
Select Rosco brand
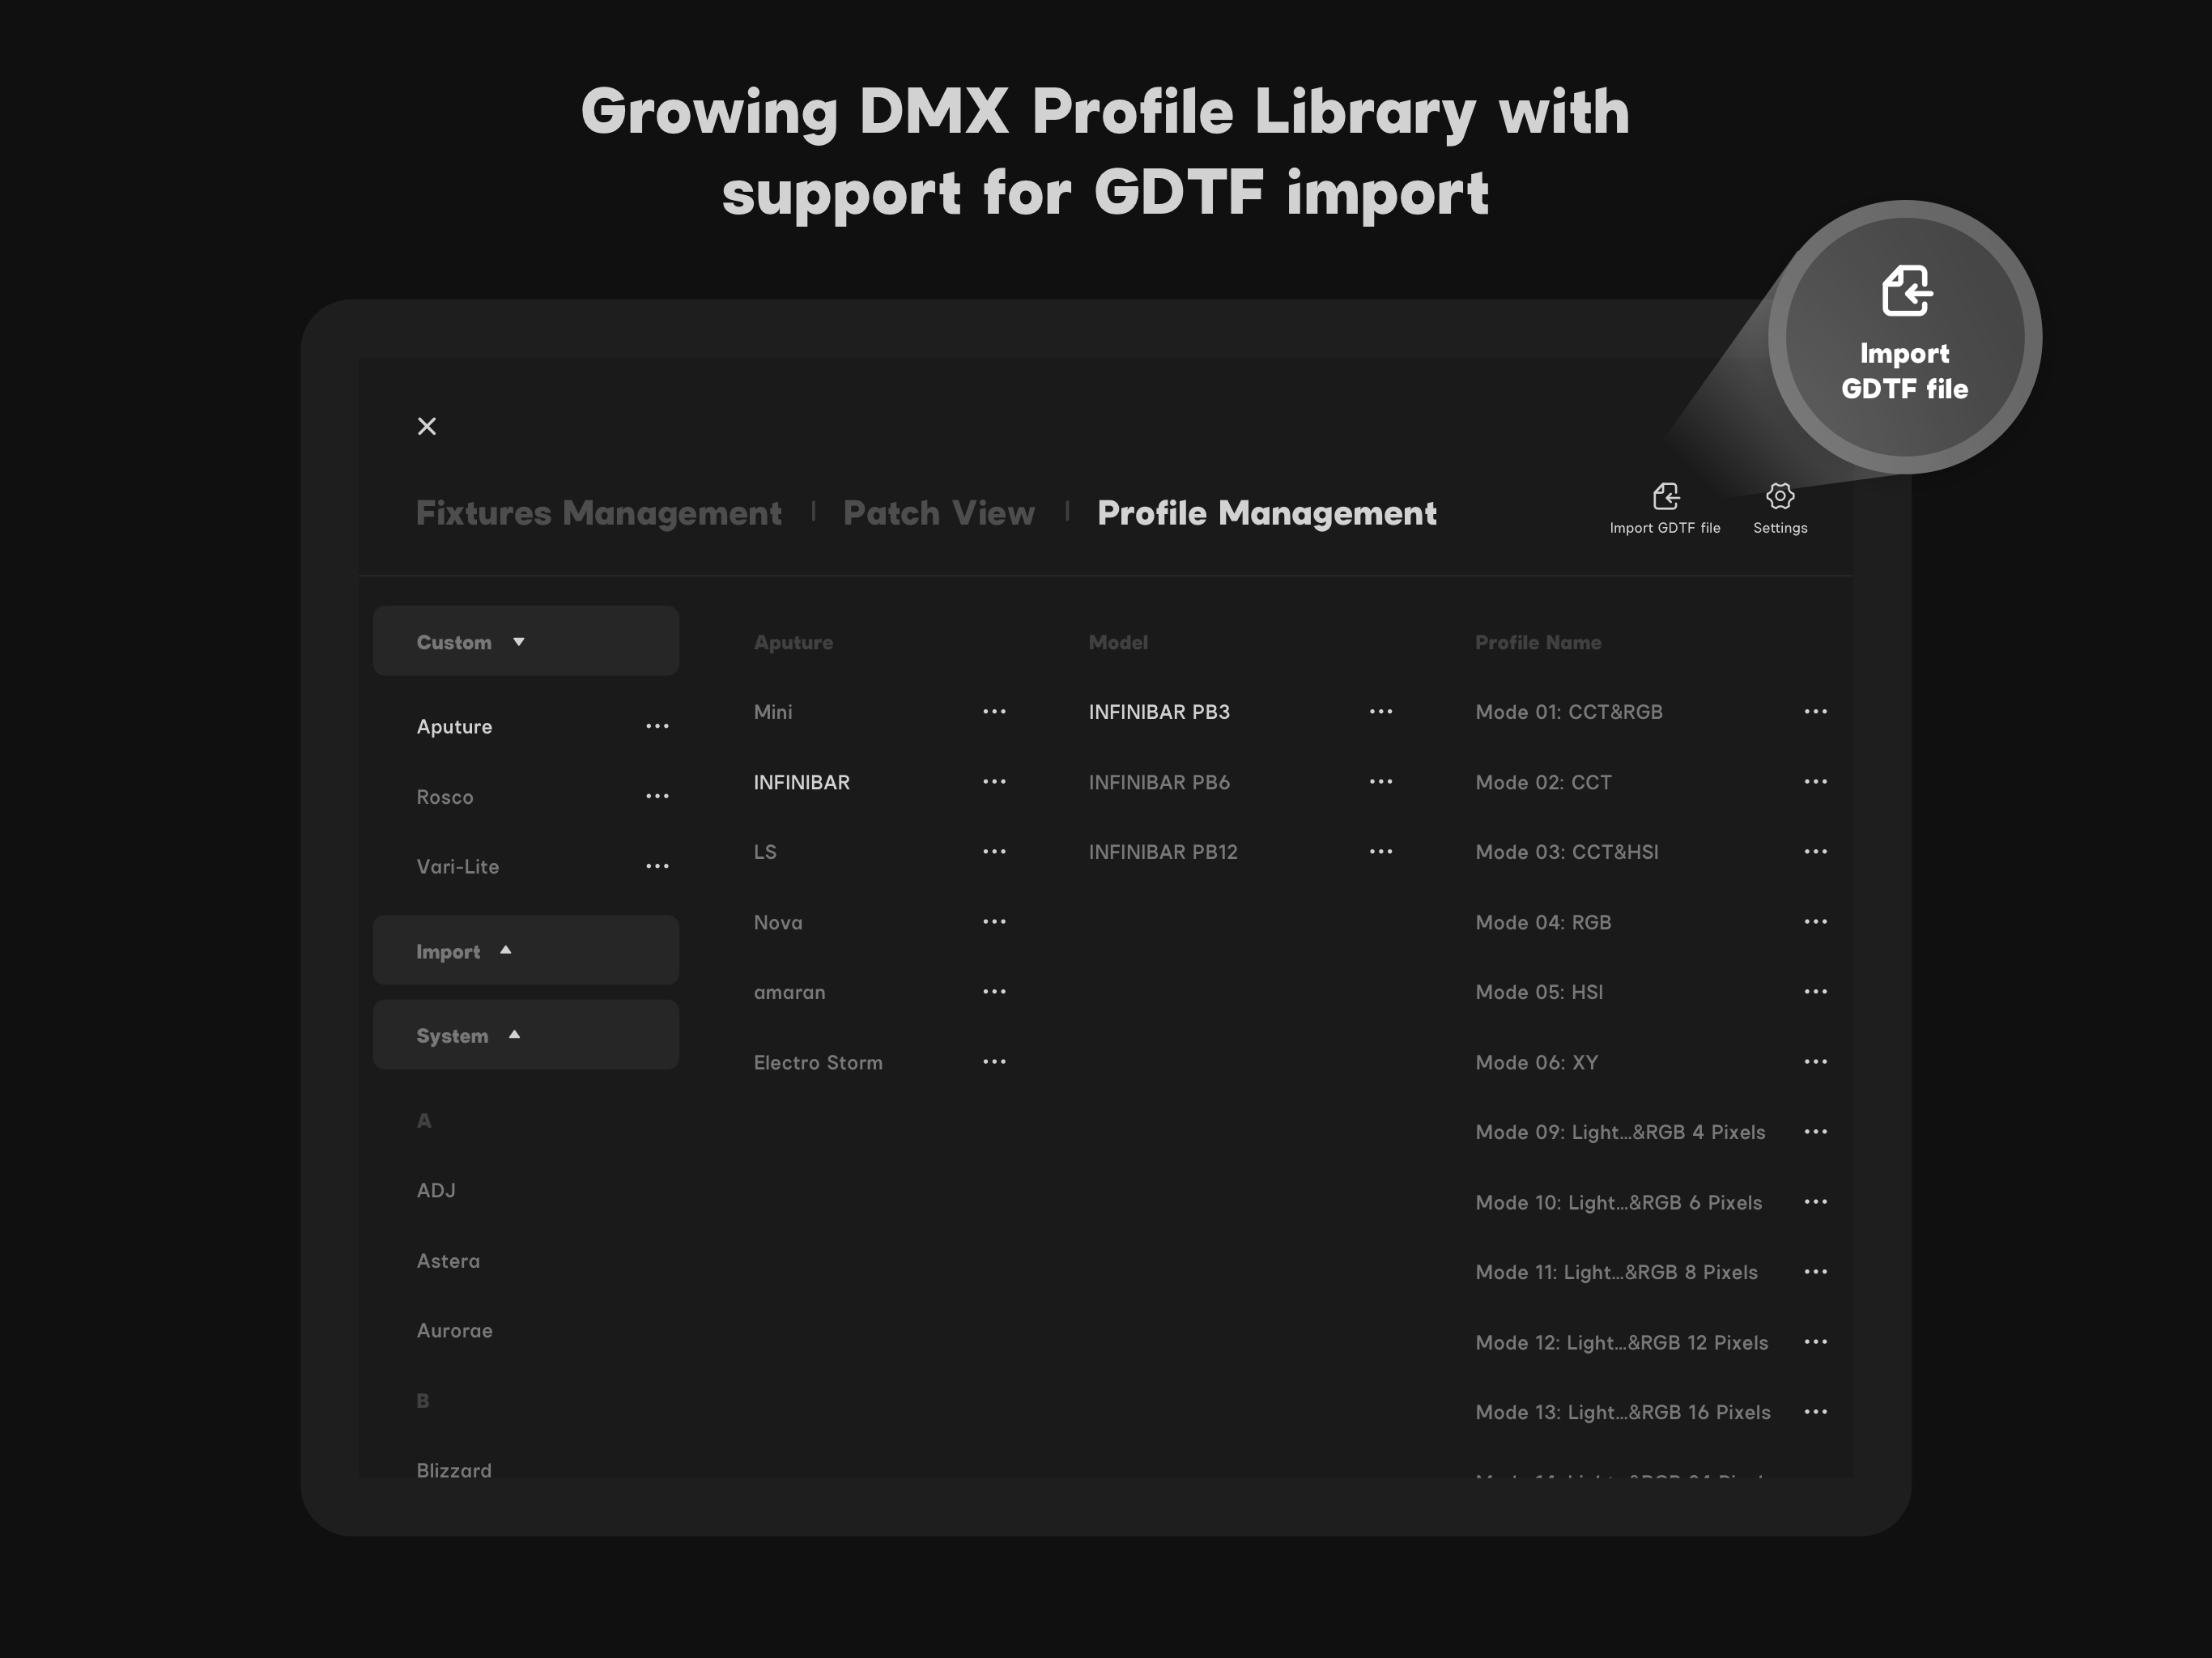[x=445, y=797]
